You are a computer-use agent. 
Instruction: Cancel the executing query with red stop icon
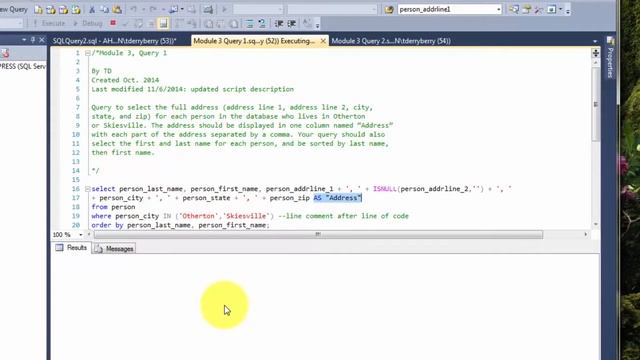pyautogui.click(x=113, y=23)
